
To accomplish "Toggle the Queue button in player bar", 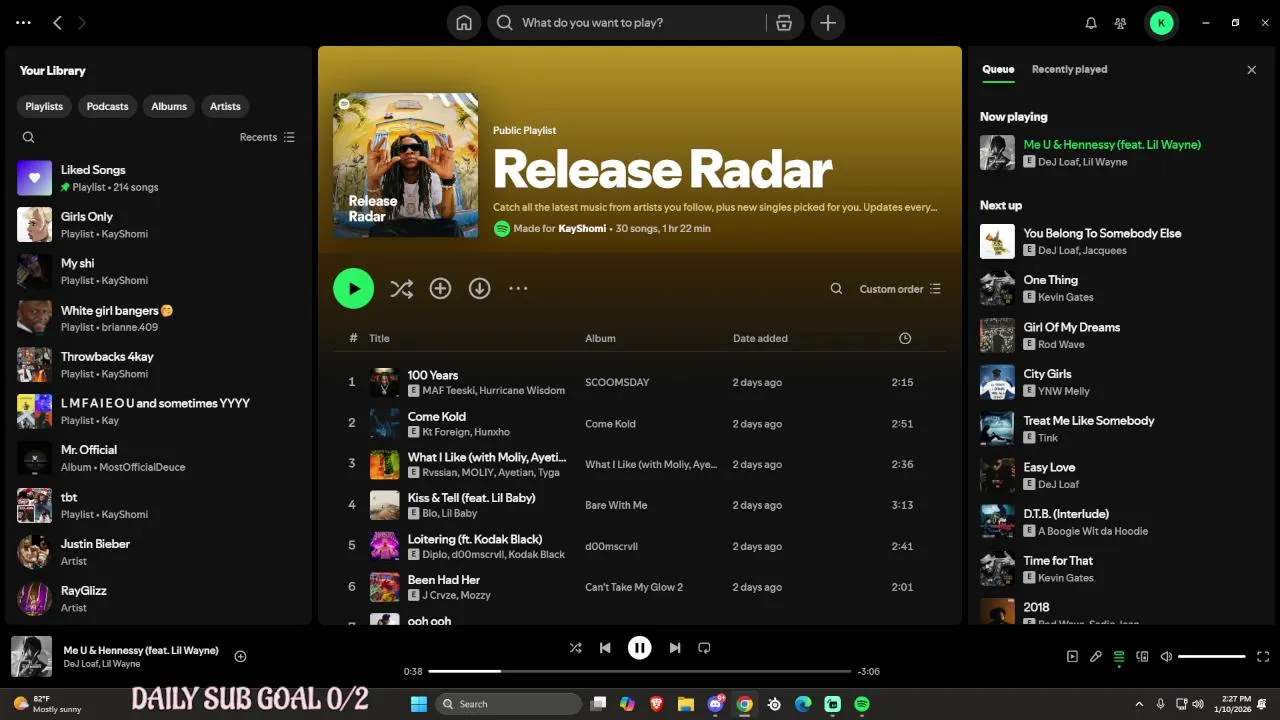I will click(1119, 657).
